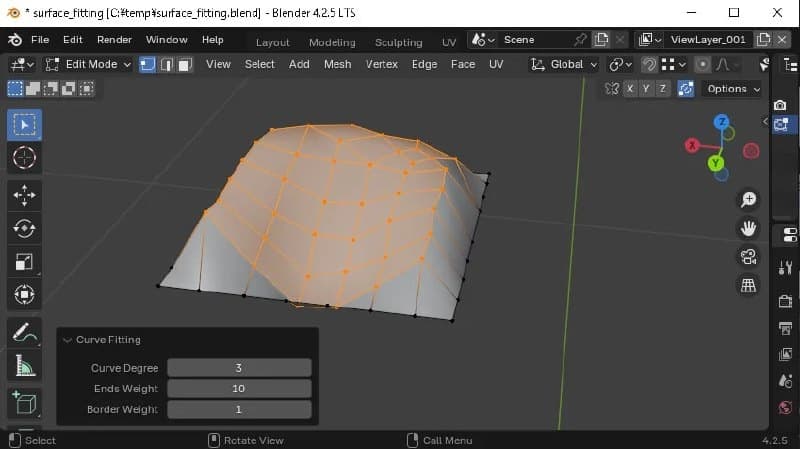Click the Blender logo menu icon
The width and height of the screenshot is (800, 449).
click(x=15, y=40)
